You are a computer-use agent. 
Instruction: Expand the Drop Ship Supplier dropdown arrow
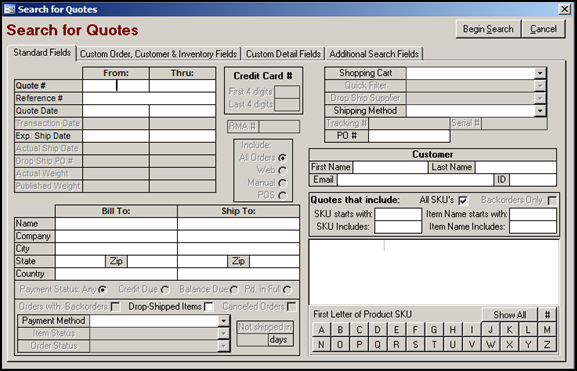[x=540, y=98]
